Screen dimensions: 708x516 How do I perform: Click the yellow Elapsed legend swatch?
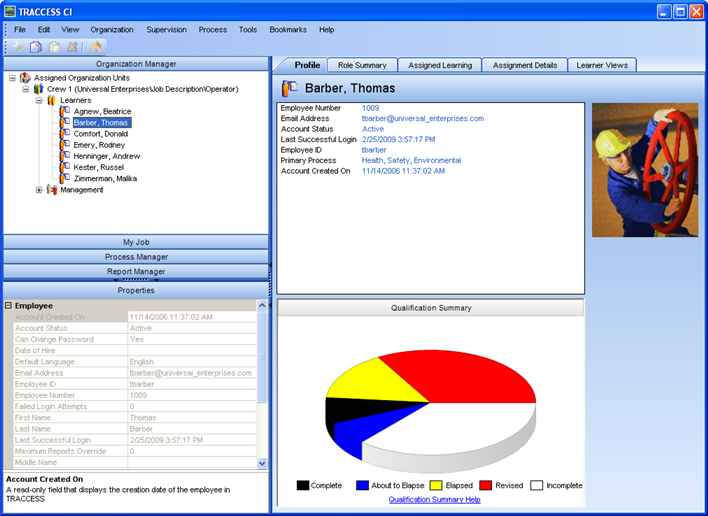click(436, 485)
